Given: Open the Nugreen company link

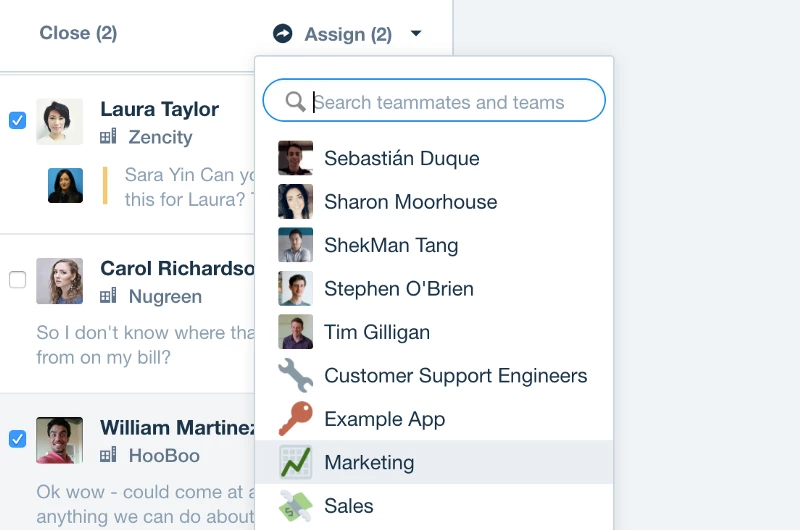Looking at the screenshot, I should click(x=165, y=297).
